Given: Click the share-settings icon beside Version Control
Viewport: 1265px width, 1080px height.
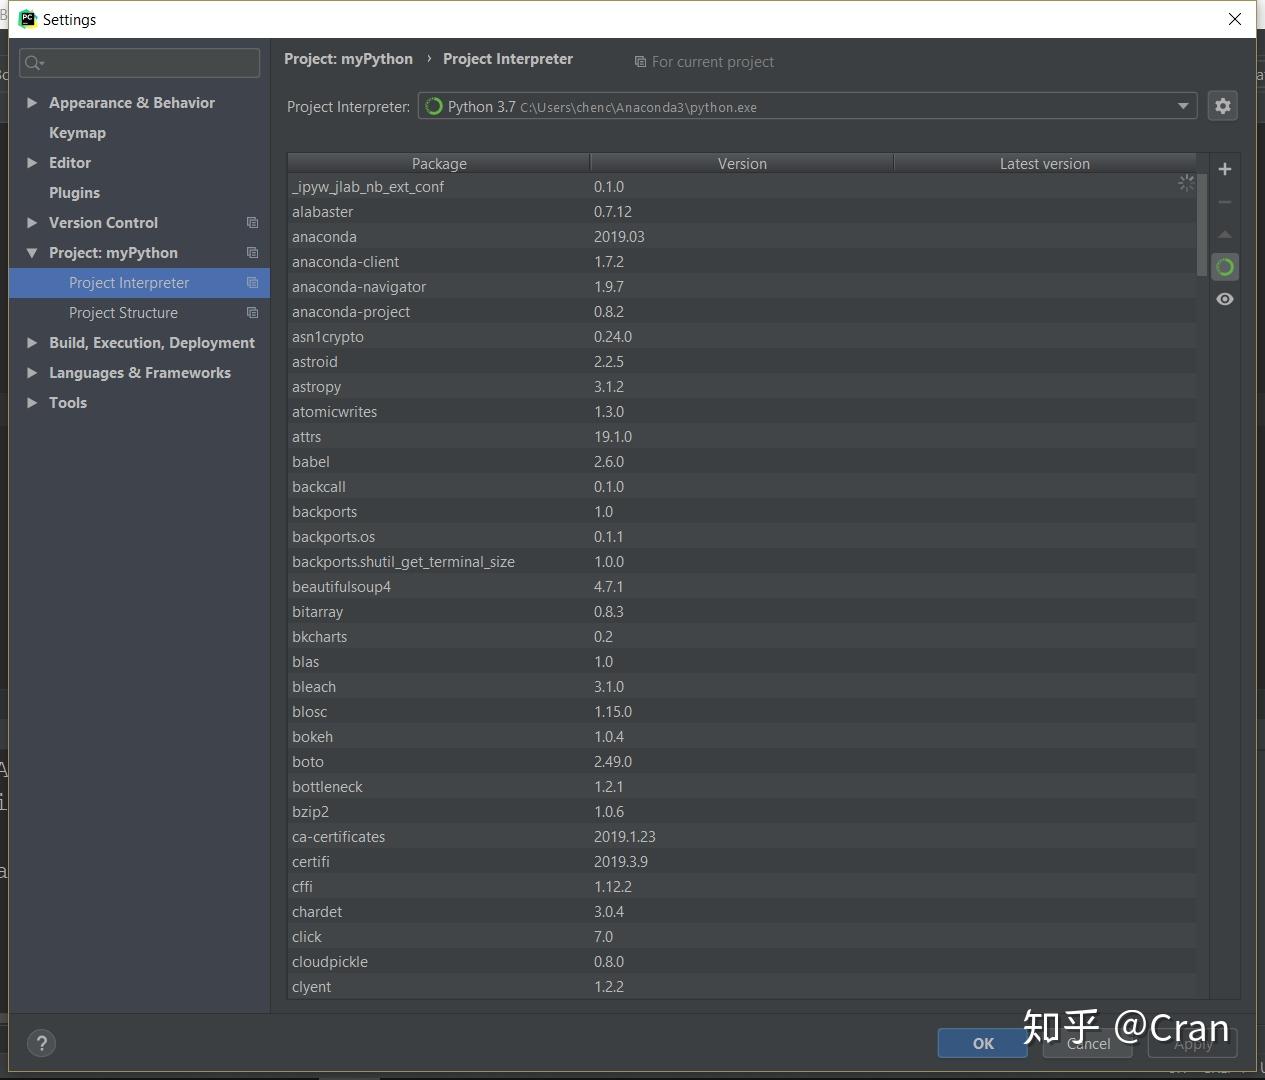Looking at the screenshot, I should (252, 222).
